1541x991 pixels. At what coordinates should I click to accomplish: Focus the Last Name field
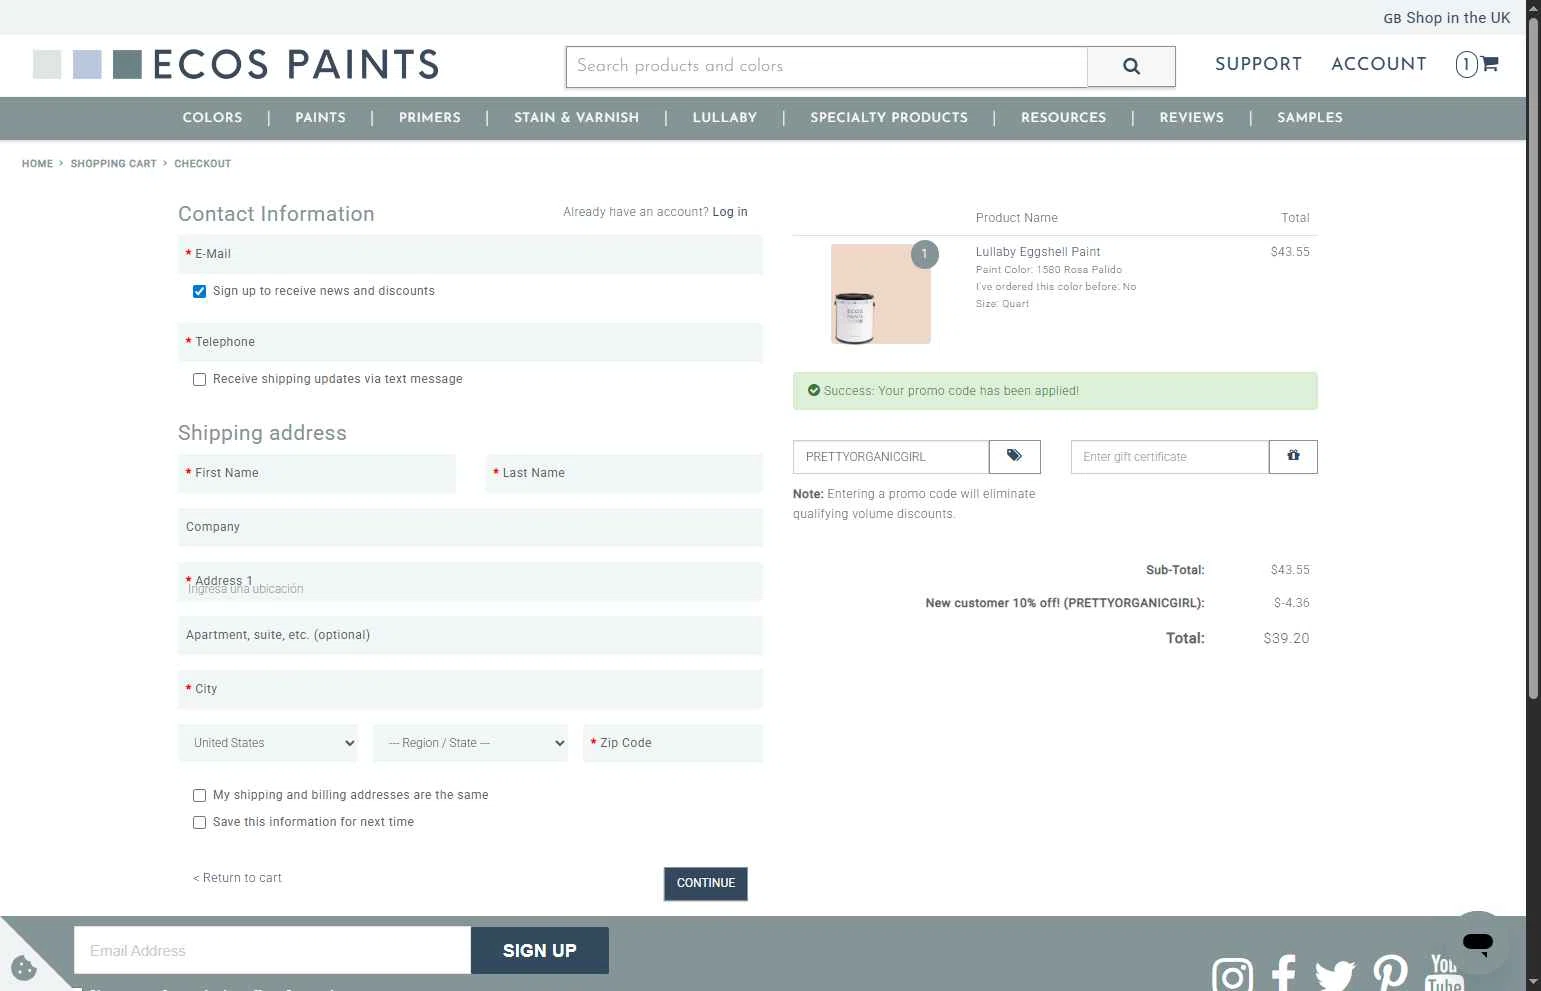coord(624,473)
